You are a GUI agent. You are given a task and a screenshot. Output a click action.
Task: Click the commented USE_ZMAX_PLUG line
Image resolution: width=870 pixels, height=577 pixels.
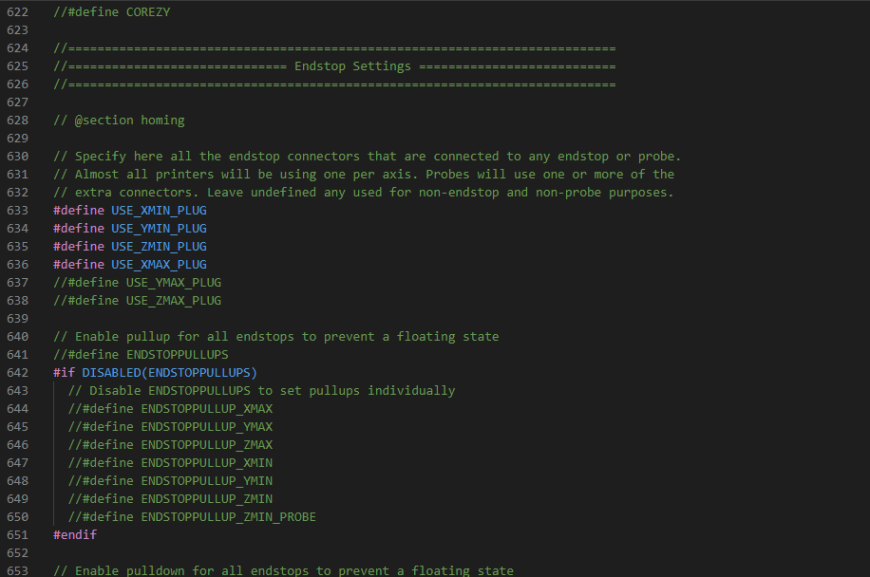coord(137,300)
